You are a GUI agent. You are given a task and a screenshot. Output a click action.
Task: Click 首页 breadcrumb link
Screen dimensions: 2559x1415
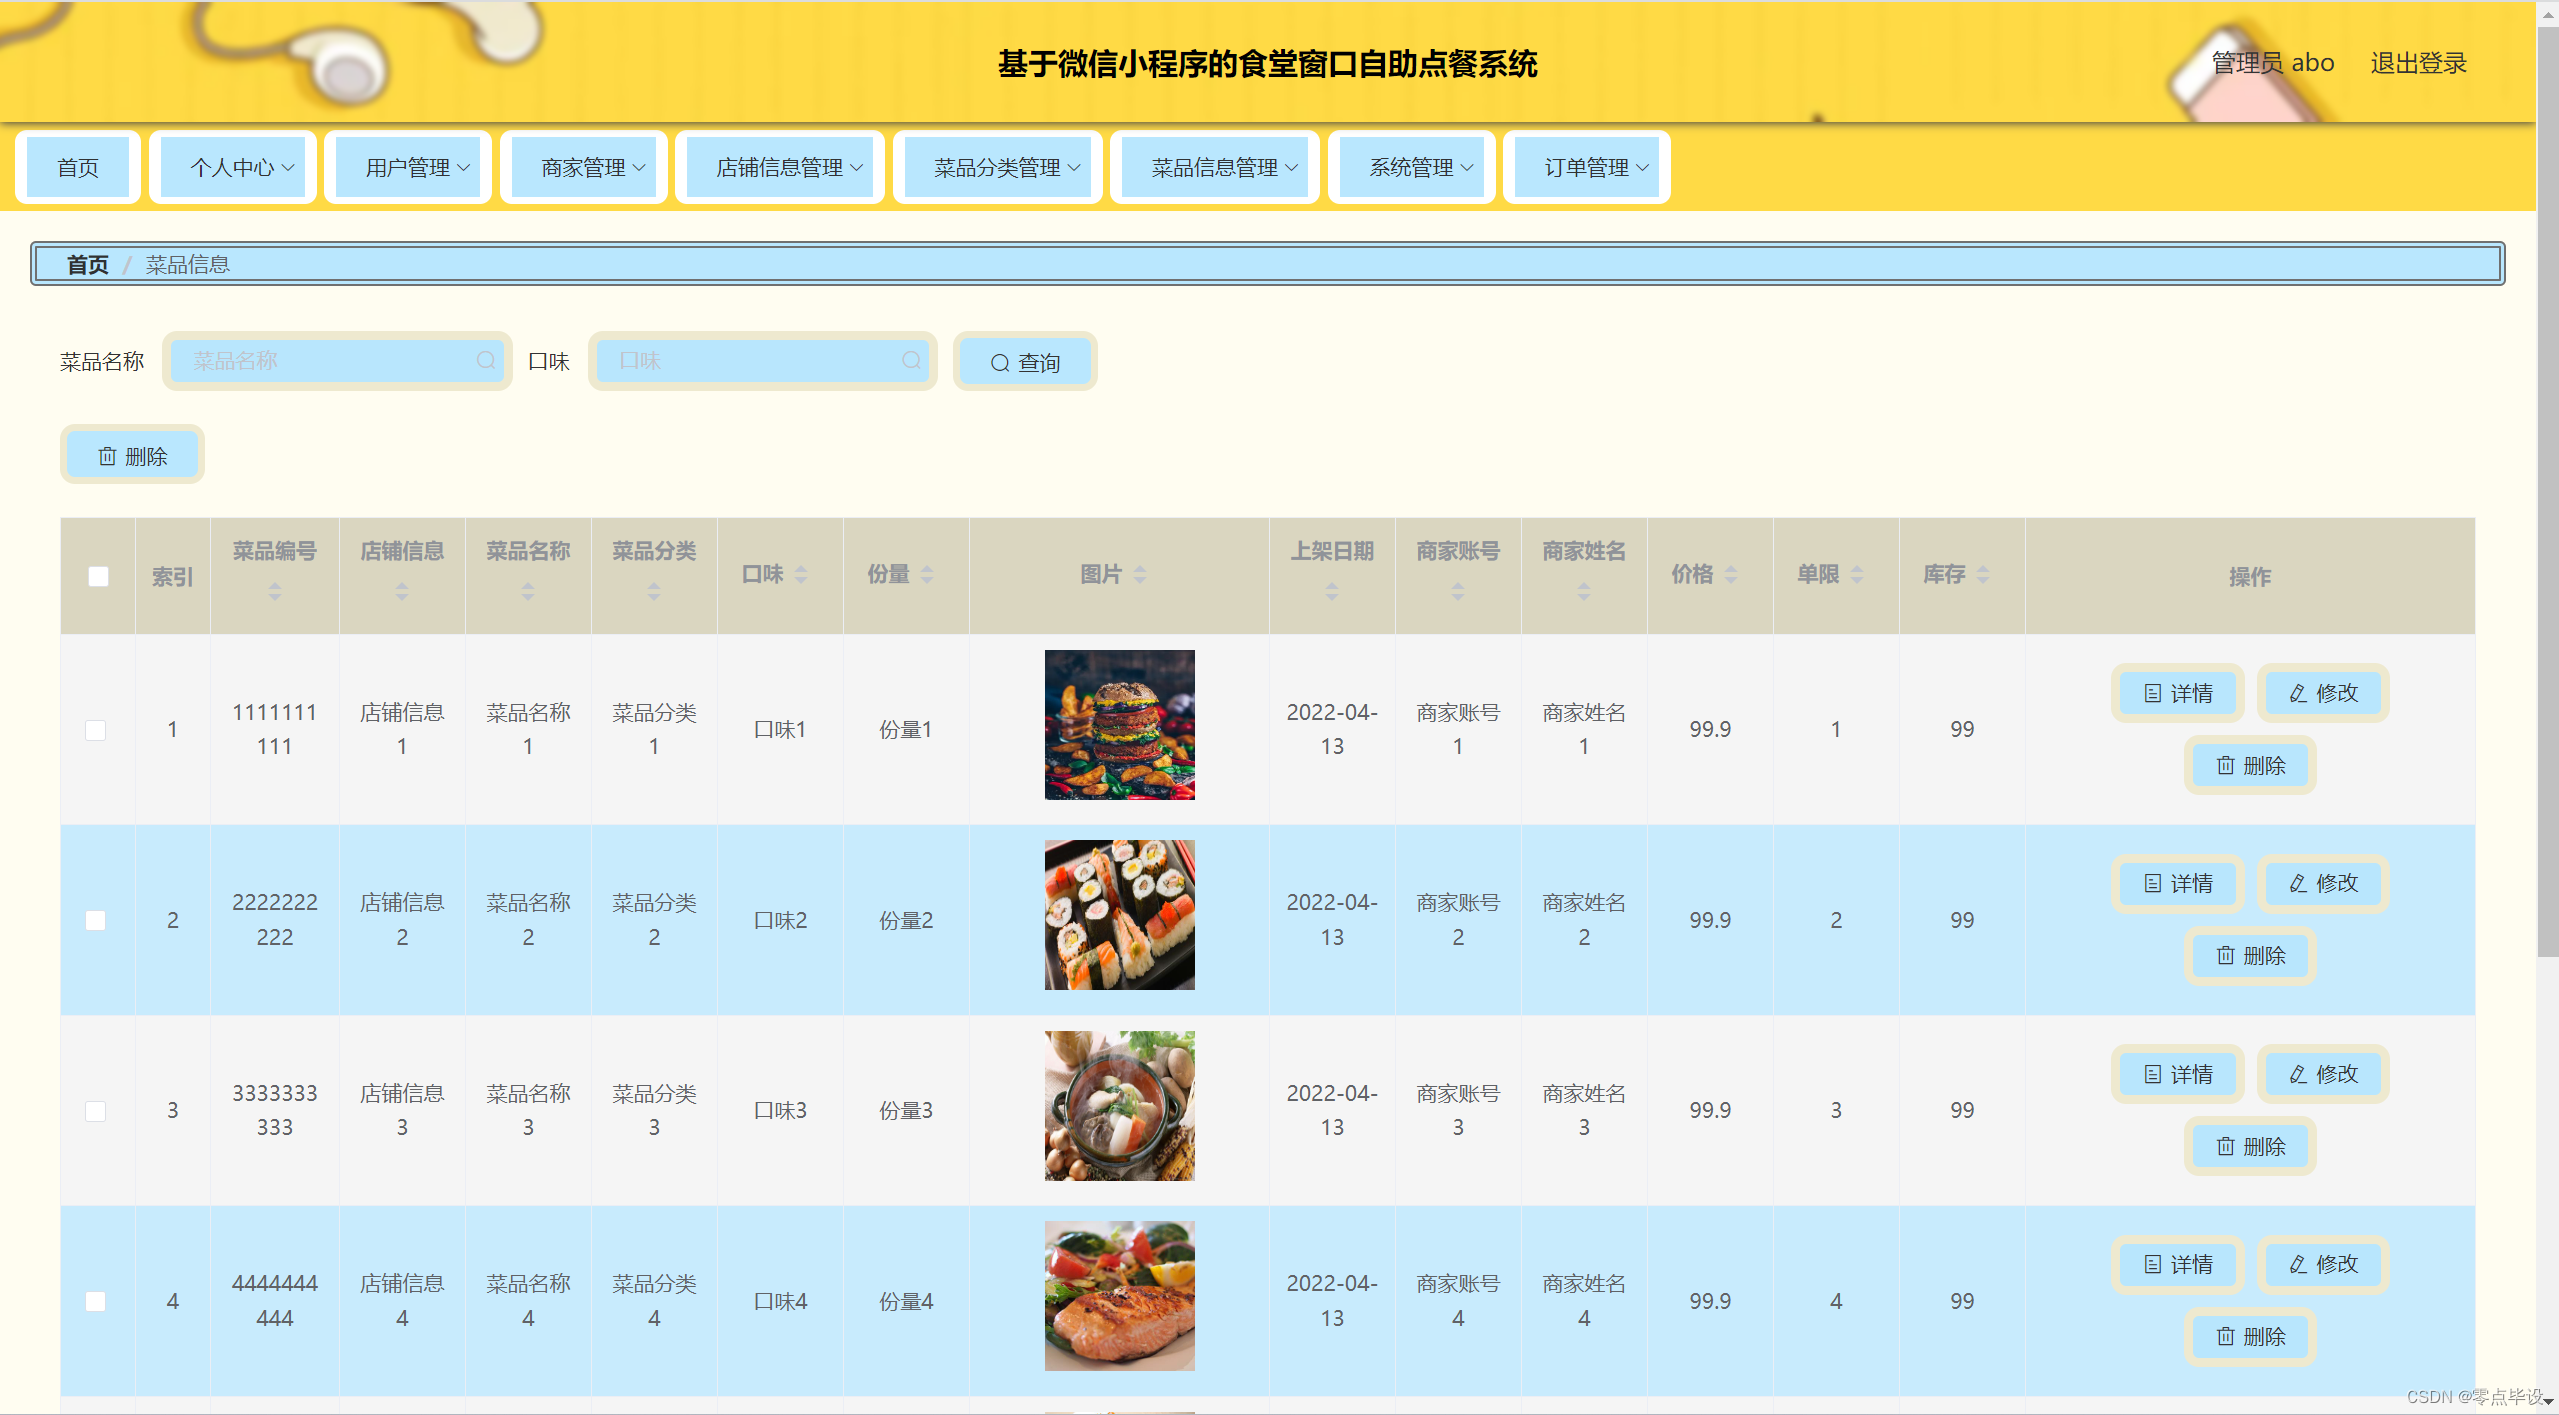[87, 264]
